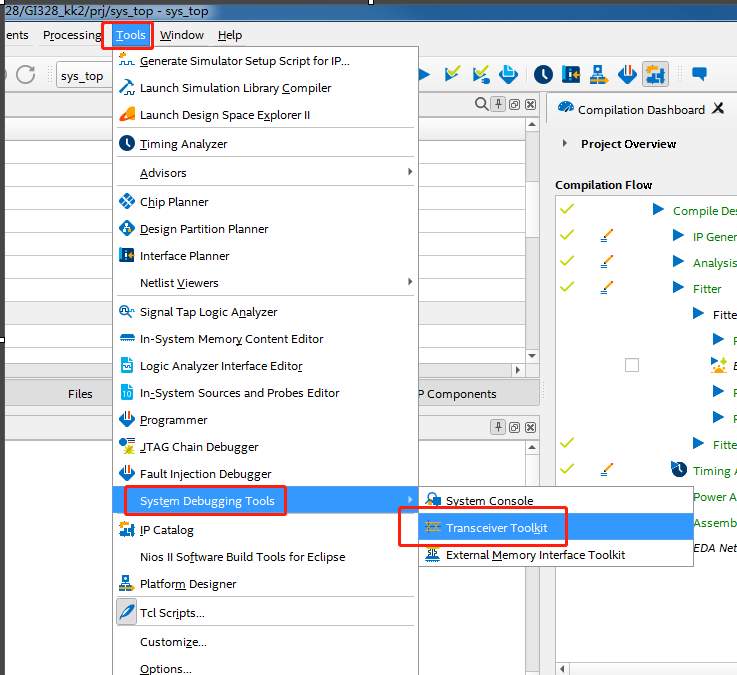Select the Files tab
The width and height of the screenshot is (737, 675).
click(x=80, y=394)
